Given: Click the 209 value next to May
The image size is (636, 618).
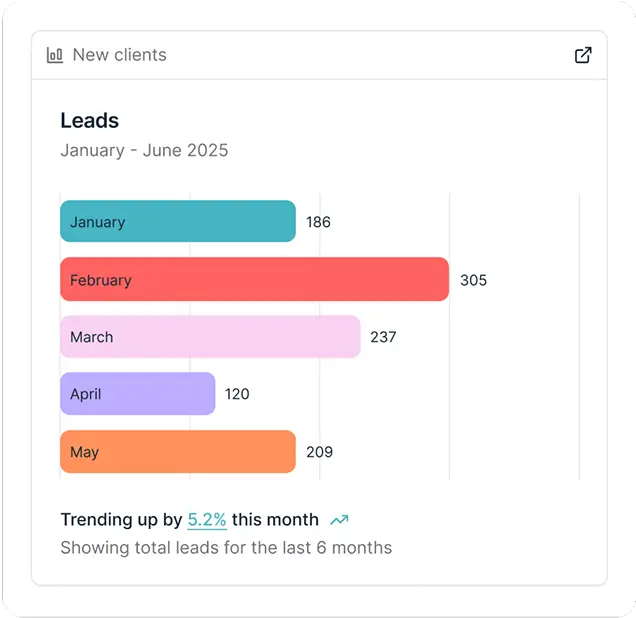Looking at the screenshot, I should coord(319,452).
